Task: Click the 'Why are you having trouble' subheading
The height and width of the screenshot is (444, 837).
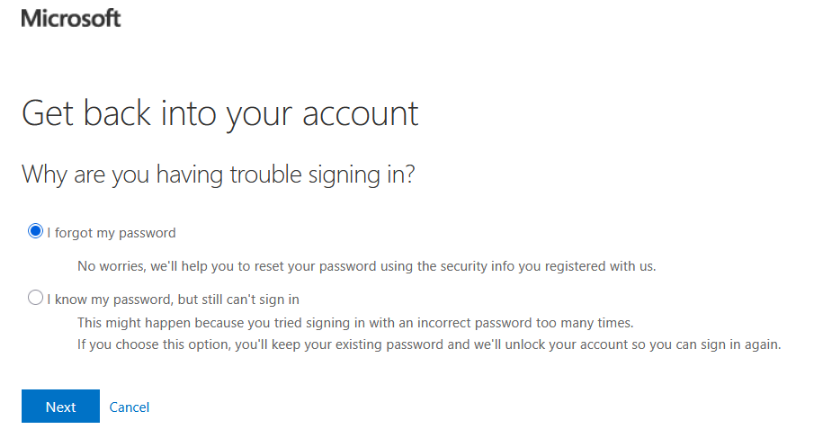Action: tap(218, 174)
